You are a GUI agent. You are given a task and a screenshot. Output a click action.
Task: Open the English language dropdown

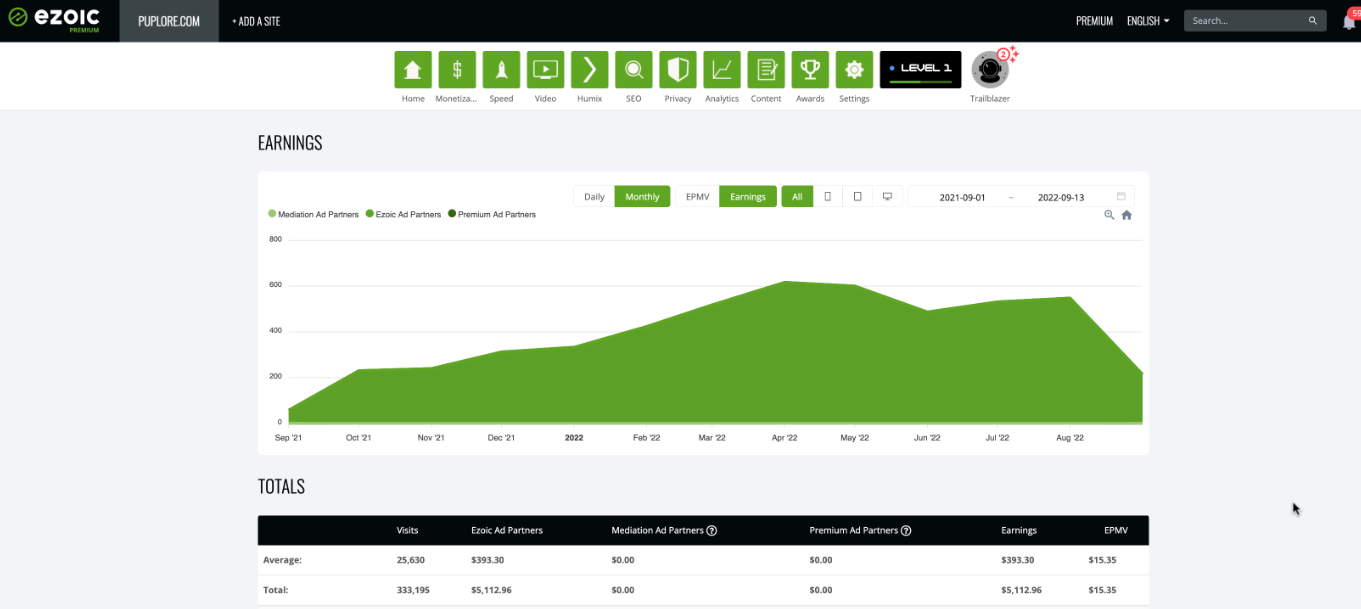point(1148,21)
